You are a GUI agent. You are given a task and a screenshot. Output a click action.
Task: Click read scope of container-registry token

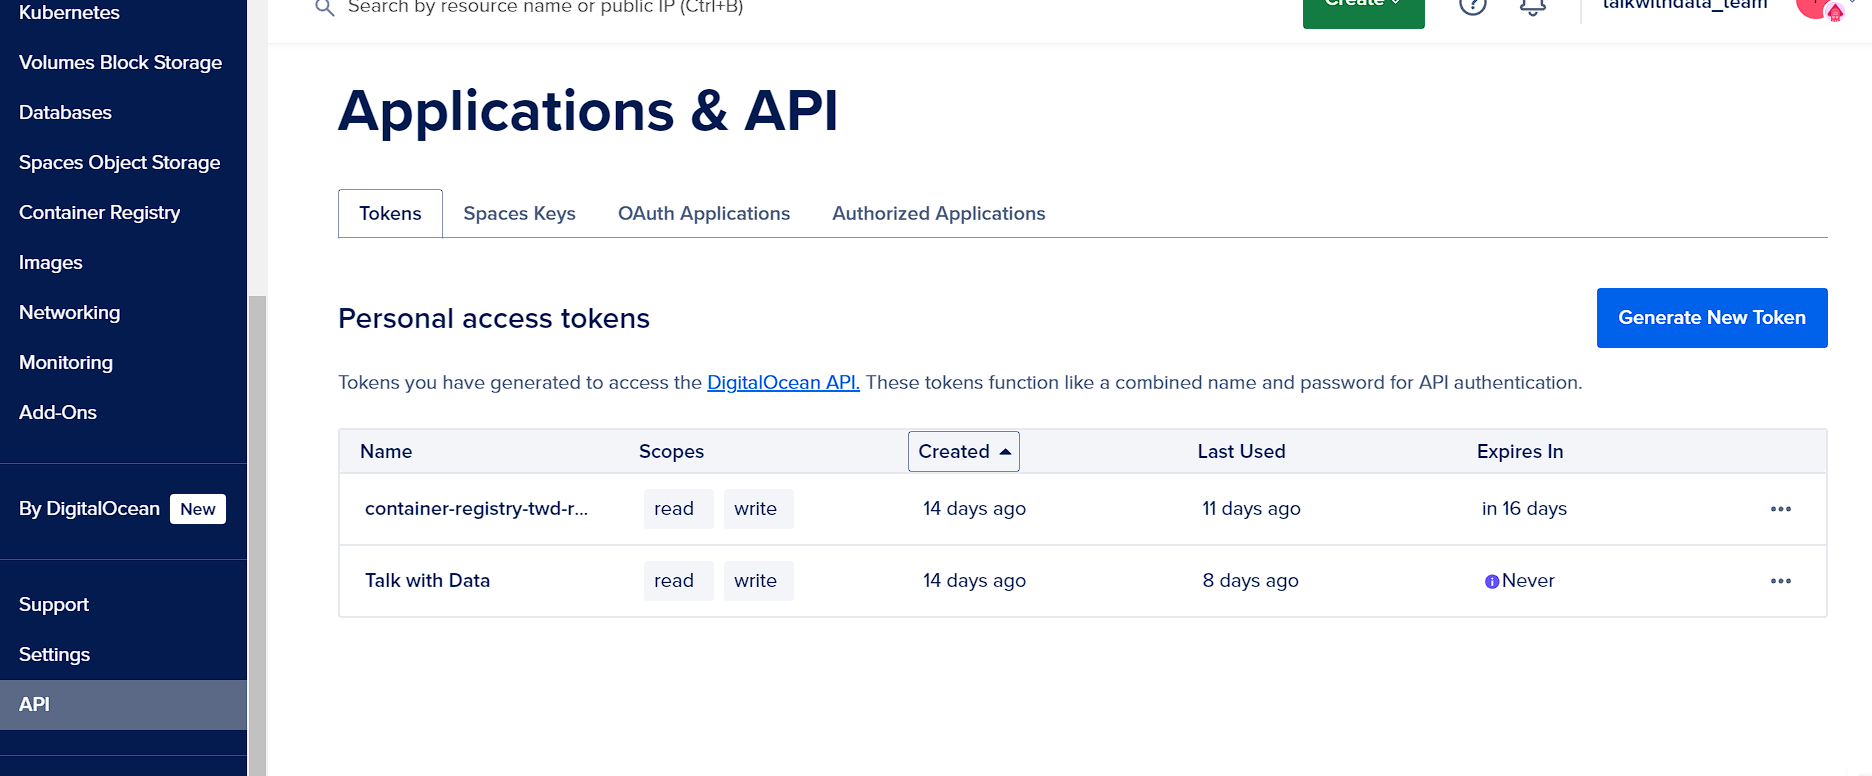tap(678, 509)
